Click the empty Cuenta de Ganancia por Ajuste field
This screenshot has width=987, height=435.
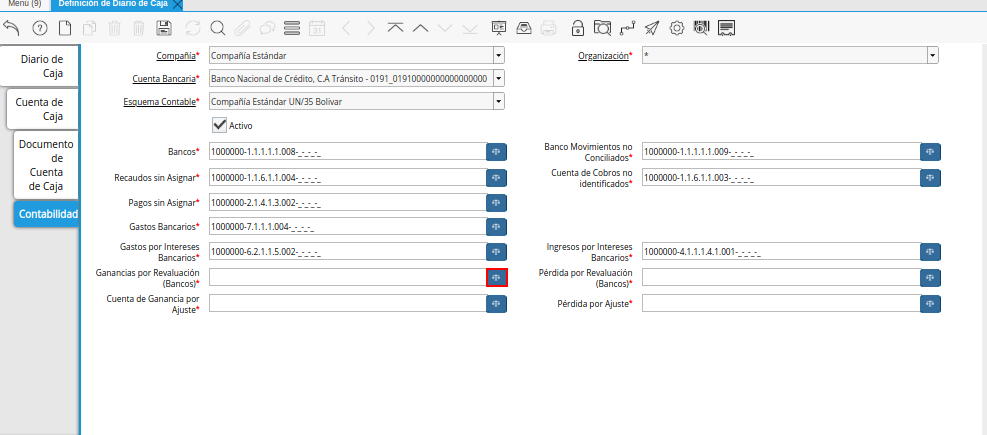[347, 304]
